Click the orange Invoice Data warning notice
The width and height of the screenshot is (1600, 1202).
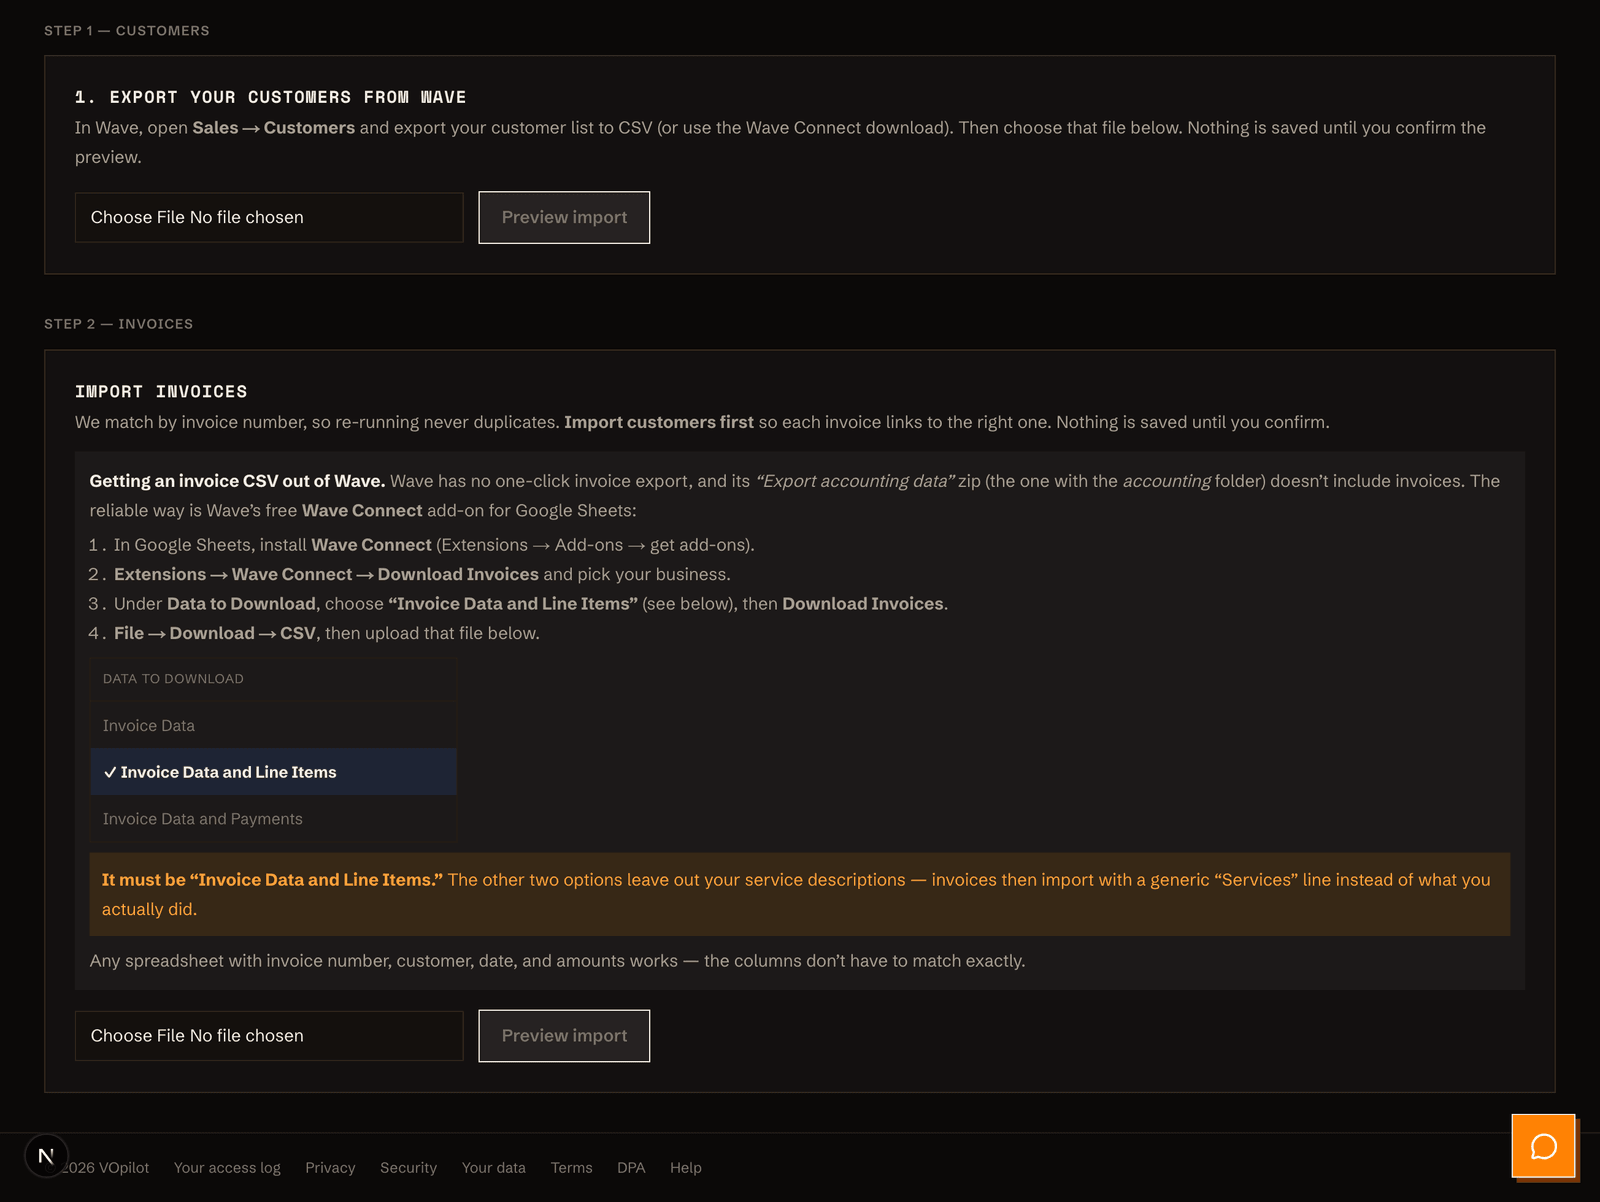(x=800, y=894)
